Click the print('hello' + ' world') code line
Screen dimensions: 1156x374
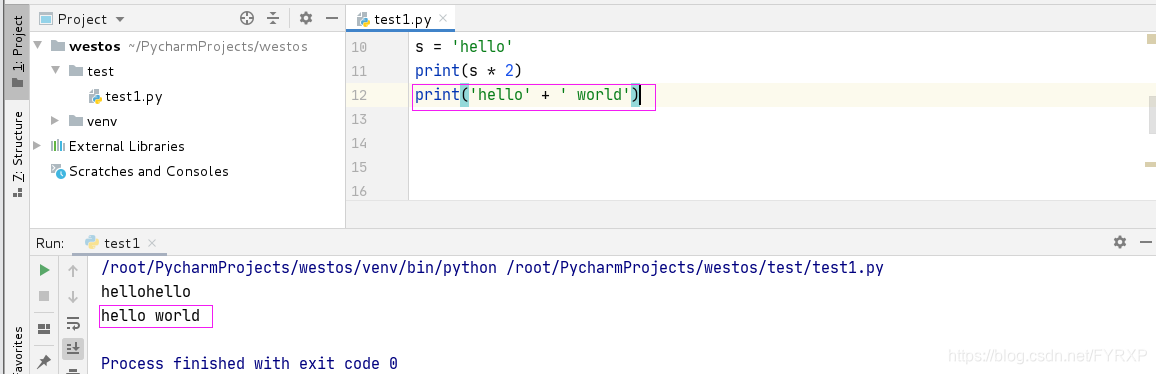(x=527, y=96)
